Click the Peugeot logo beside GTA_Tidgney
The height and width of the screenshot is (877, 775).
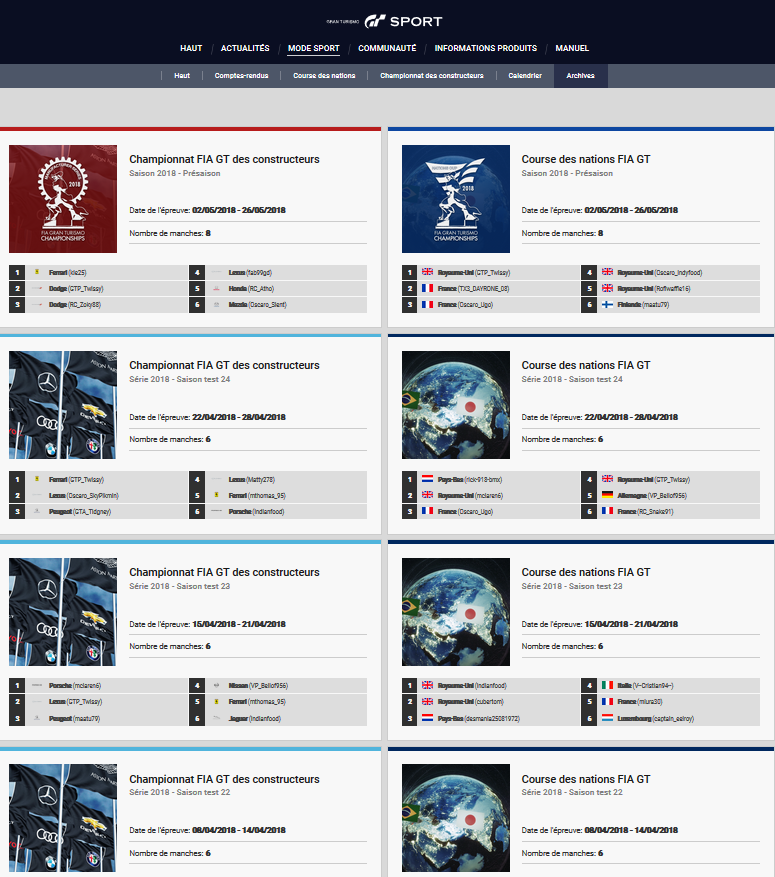tap(37, 511)
